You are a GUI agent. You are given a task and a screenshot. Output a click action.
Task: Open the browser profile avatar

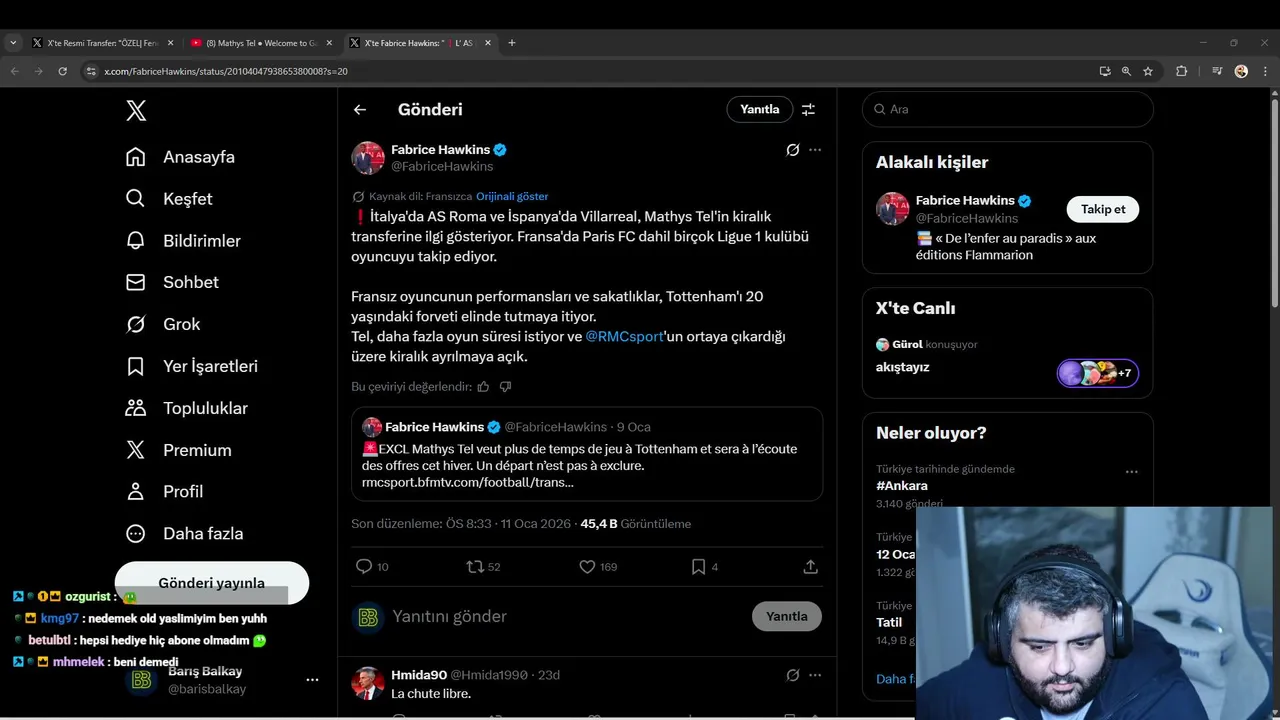(x=1241, y=71)
